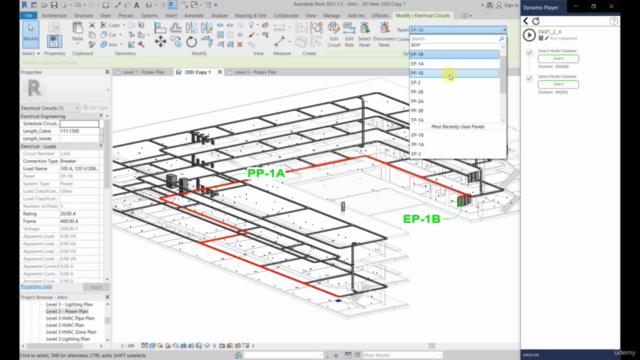Select the Offset tool in Modify panel

[176, 27]
